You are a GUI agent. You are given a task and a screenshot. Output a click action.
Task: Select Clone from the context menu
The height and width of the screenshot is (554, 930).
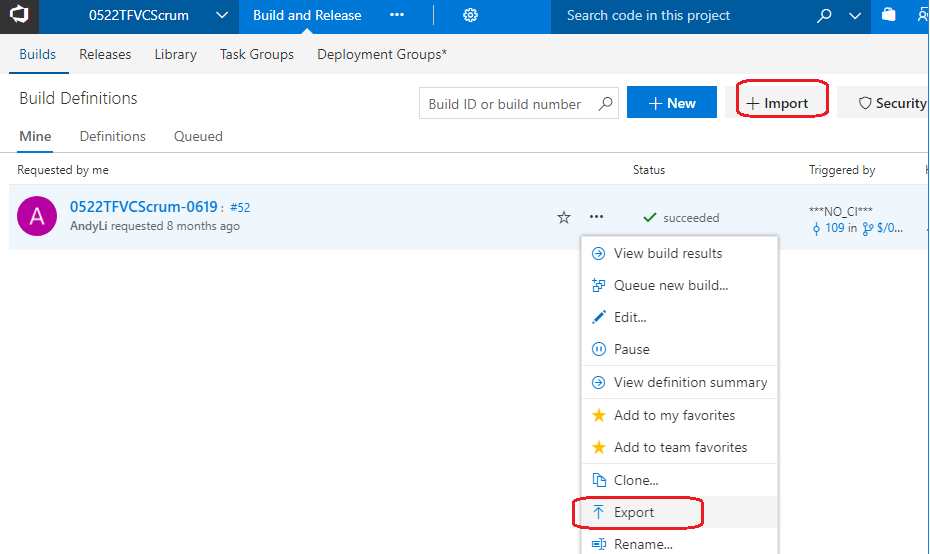click(635, 480)
